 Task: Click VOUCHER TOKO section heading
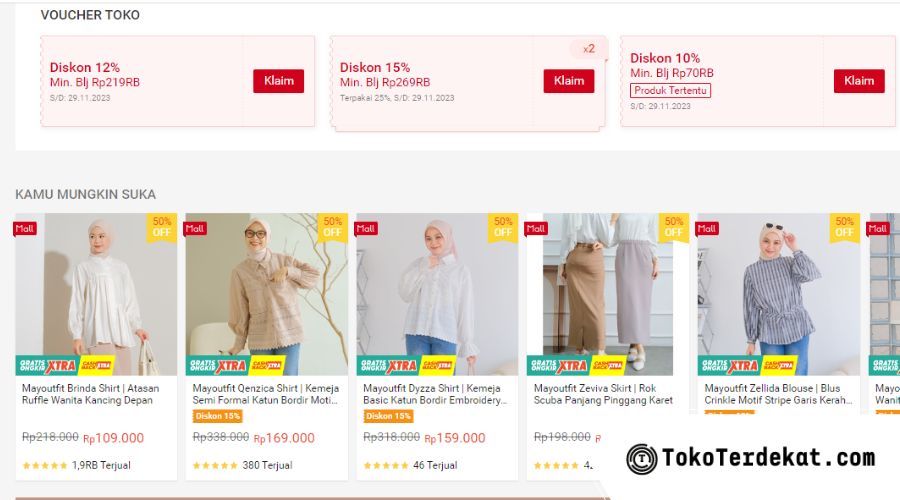pos(90,15)
